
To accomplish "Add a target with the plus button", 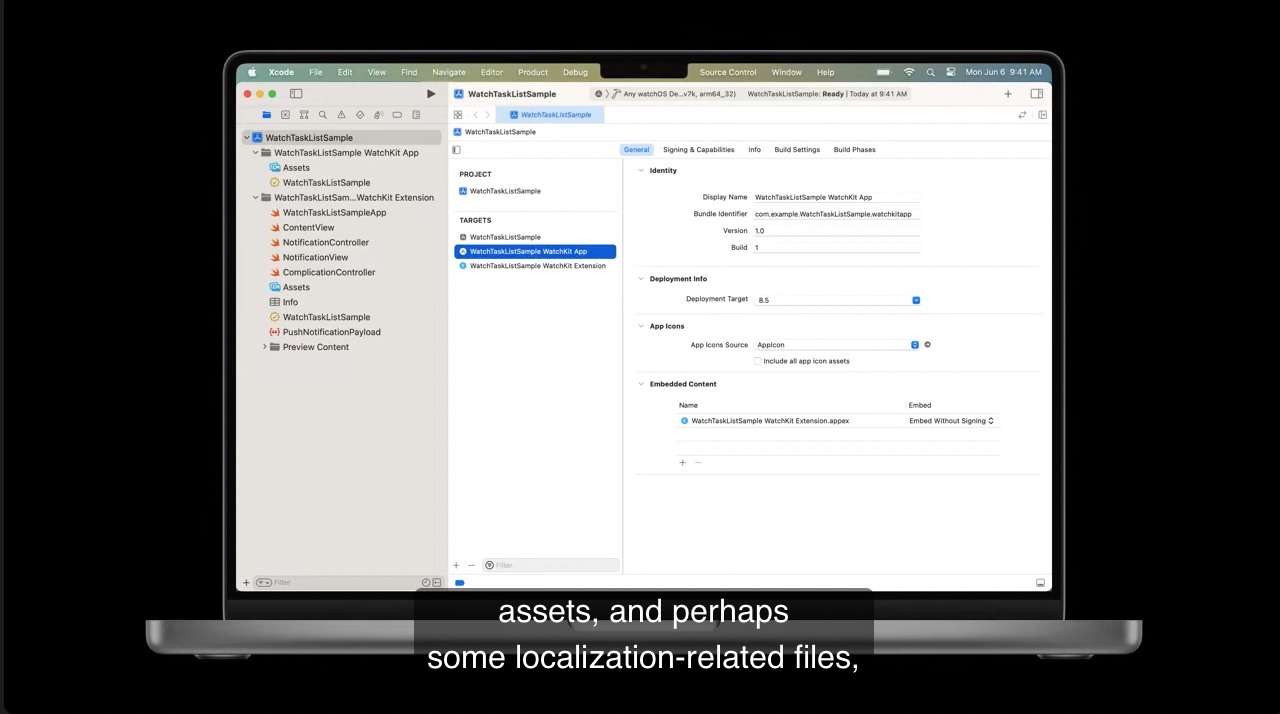I will click(456, 565).
